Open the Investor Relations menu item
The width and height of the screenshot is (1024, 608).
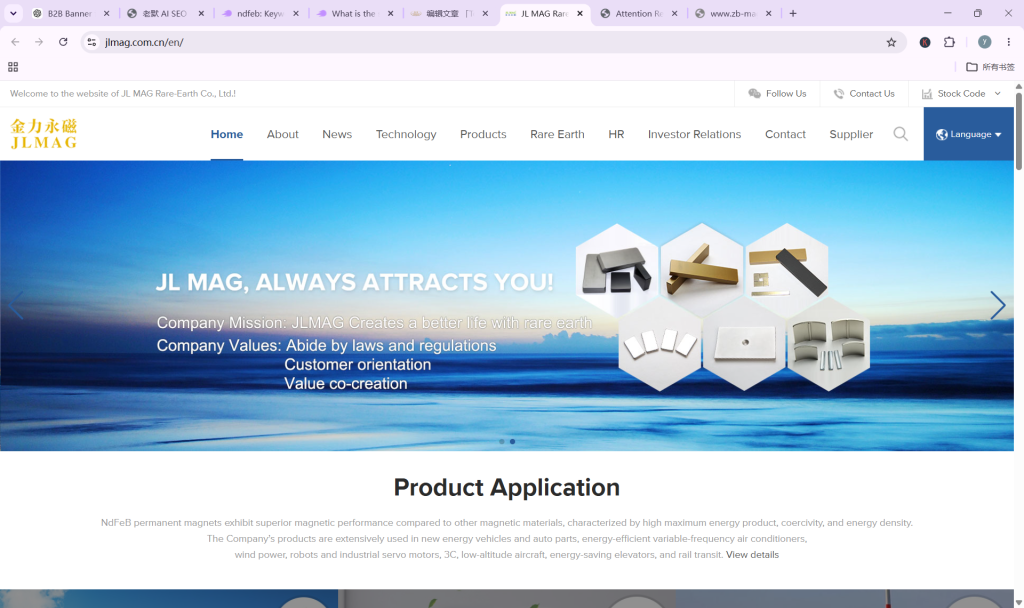click(694, 134)
